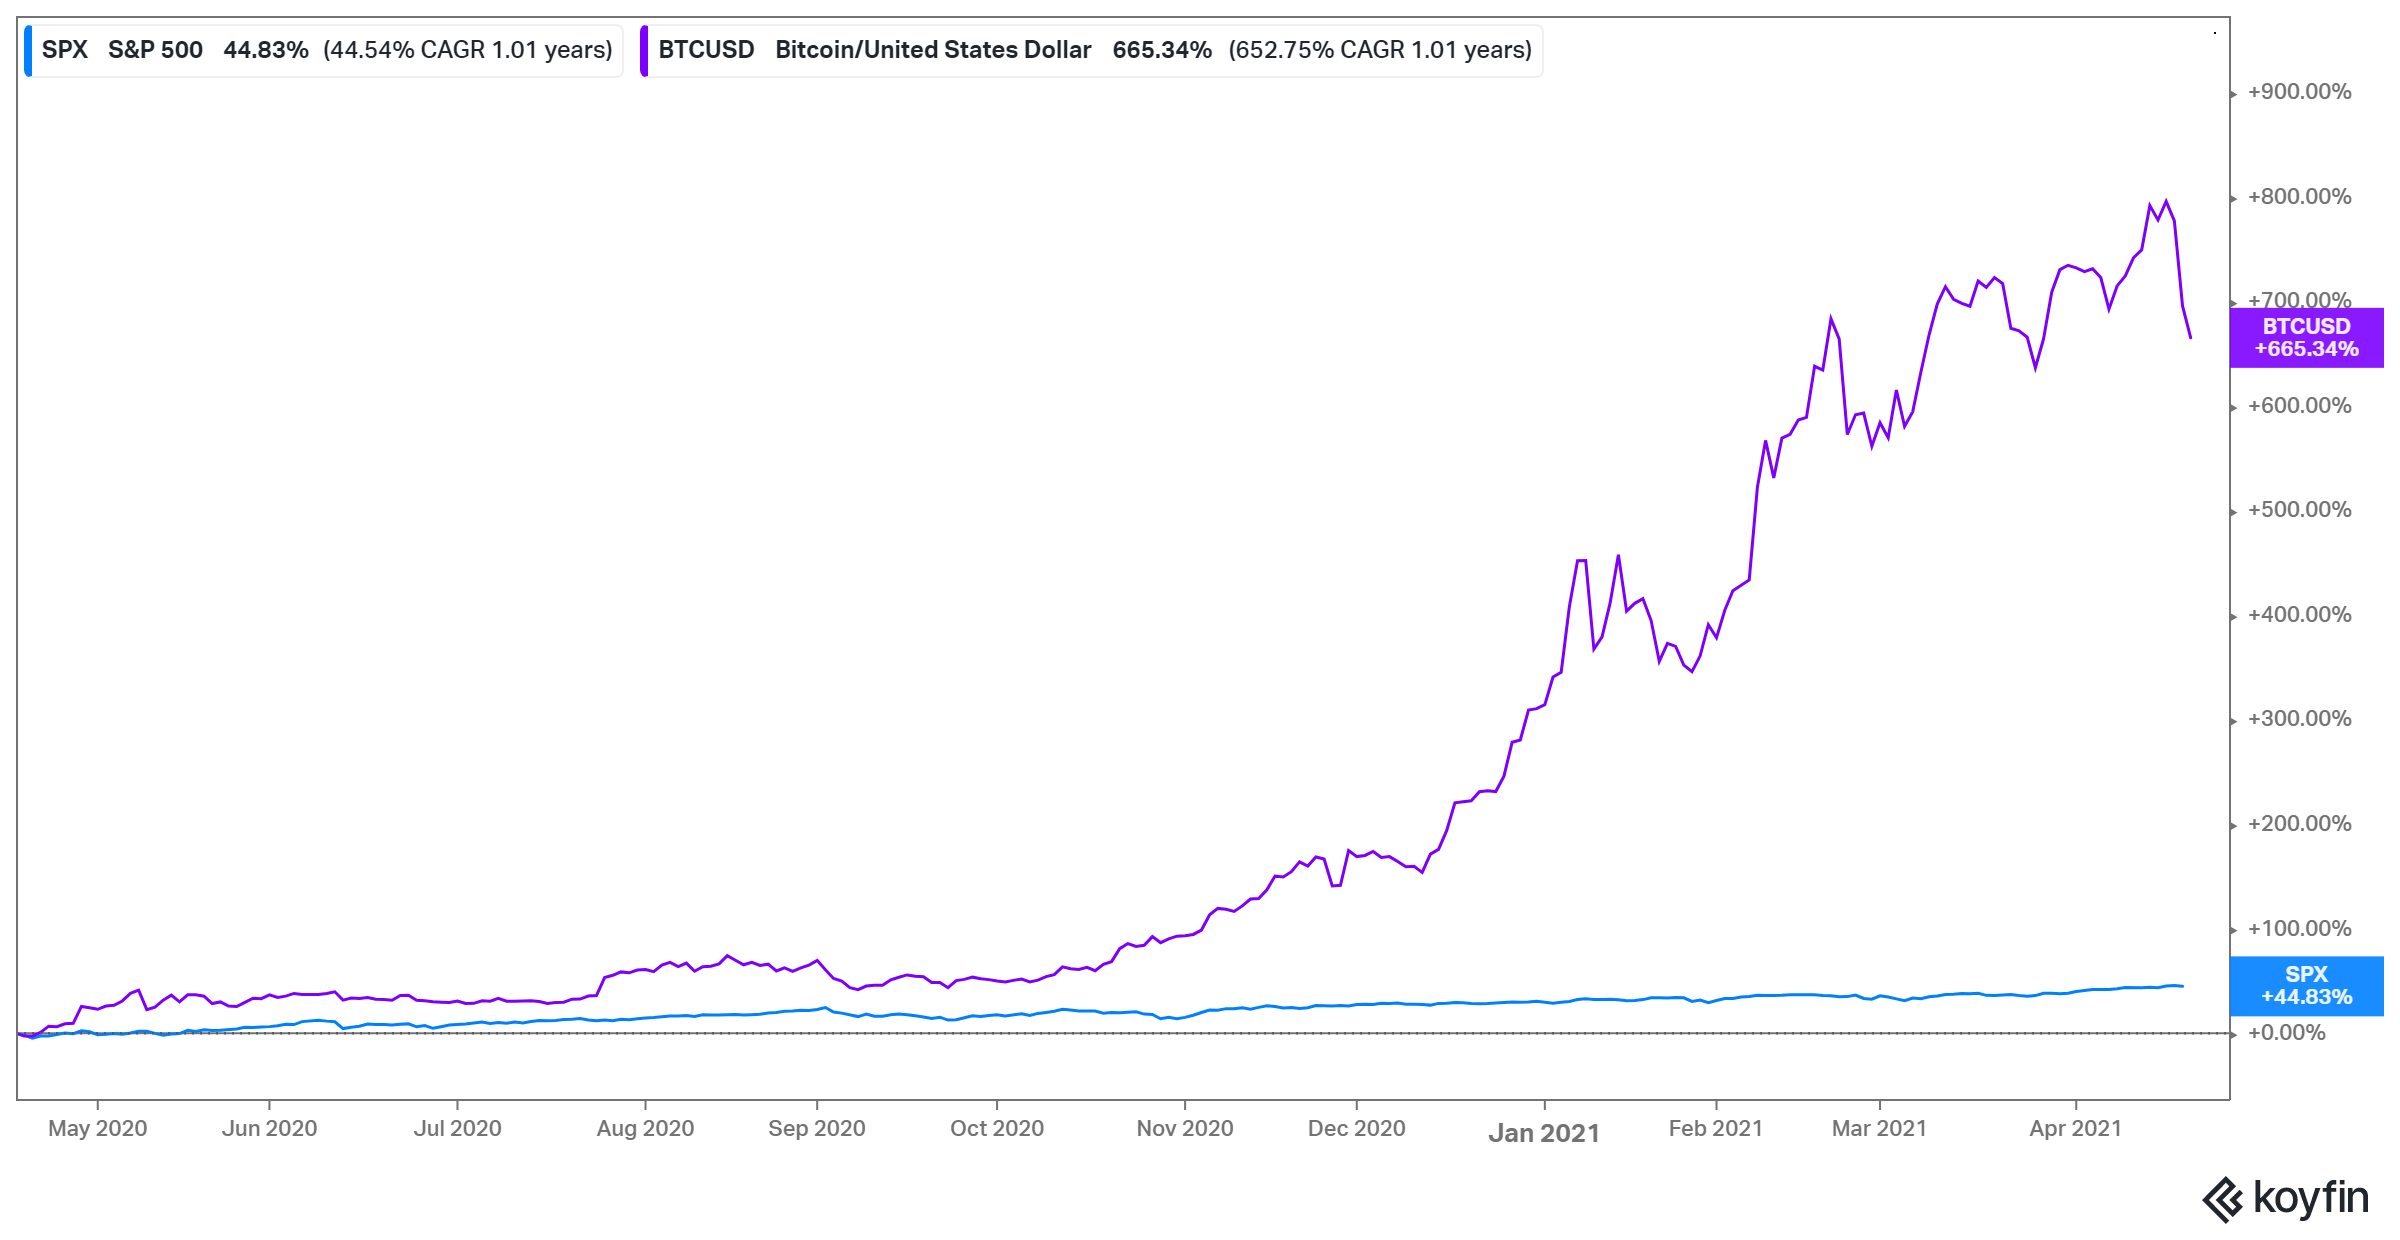Image resolution: width=2400 pixels, height=1240 pixels.
Task: Click the Dec 2020 date label
Action: tap(1357, 1128)
